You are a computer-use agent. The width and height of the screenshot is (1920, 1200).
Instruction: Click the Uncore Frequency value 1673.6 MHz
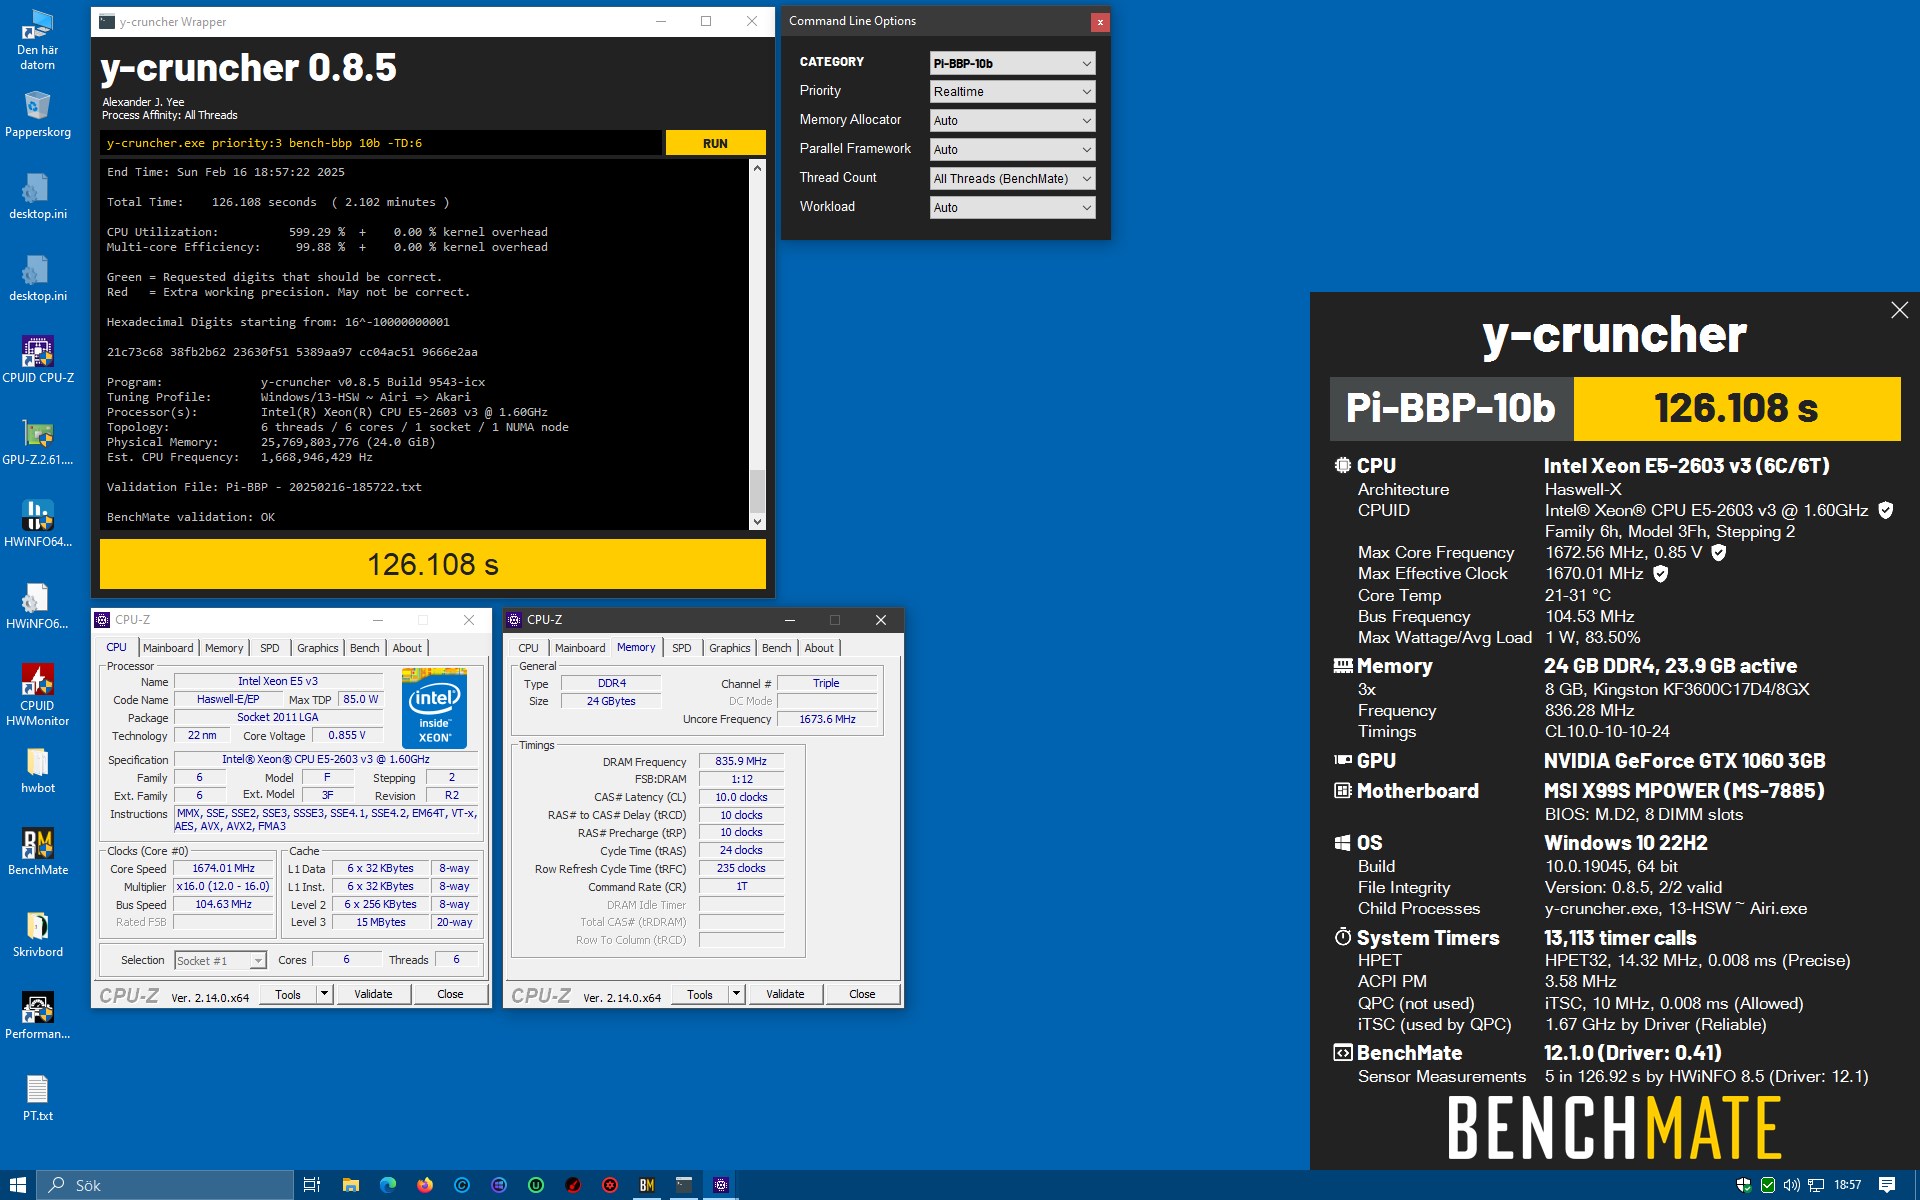(828, 720)
